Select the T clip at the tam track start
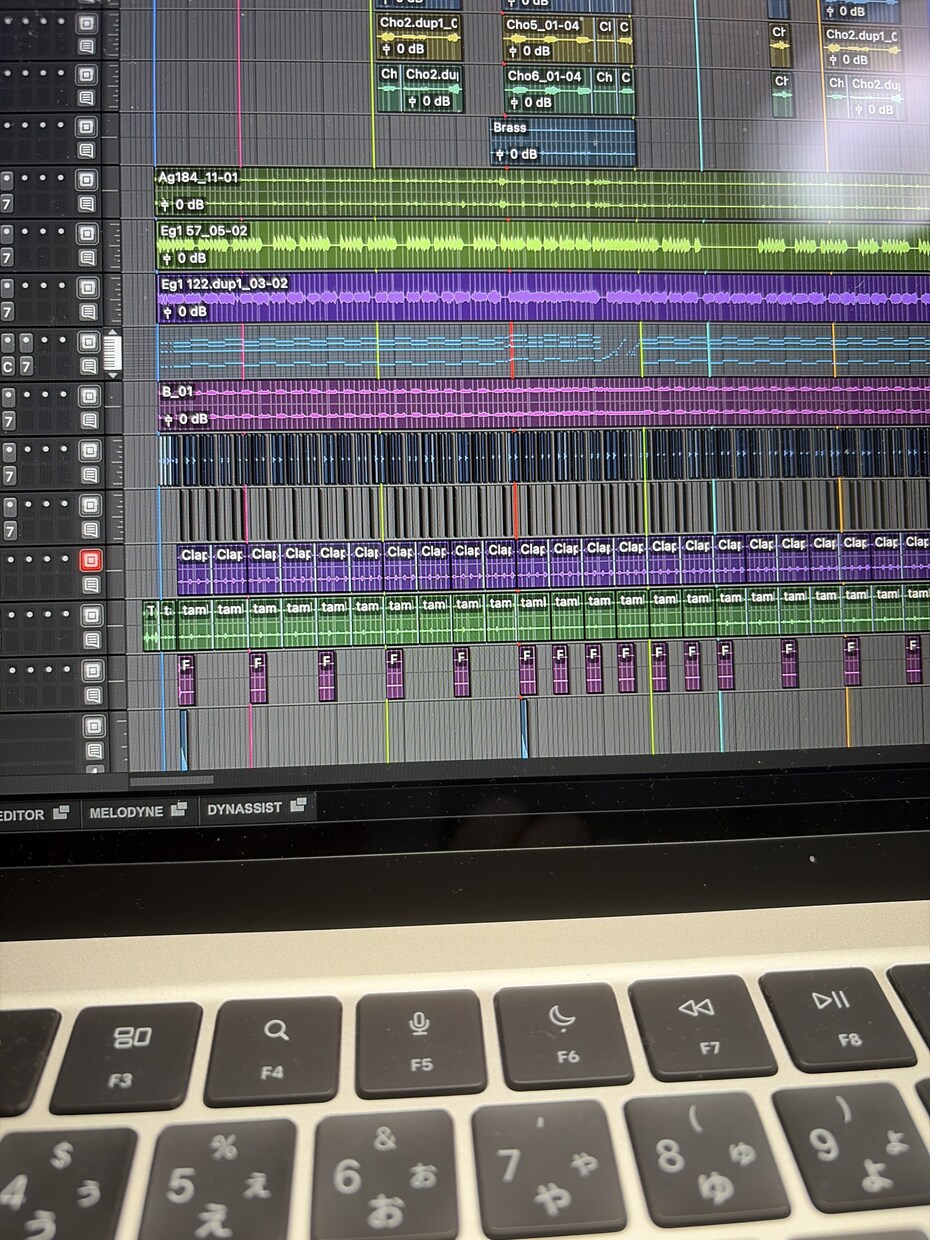930x1240 pixels. (x=151, y=627)
